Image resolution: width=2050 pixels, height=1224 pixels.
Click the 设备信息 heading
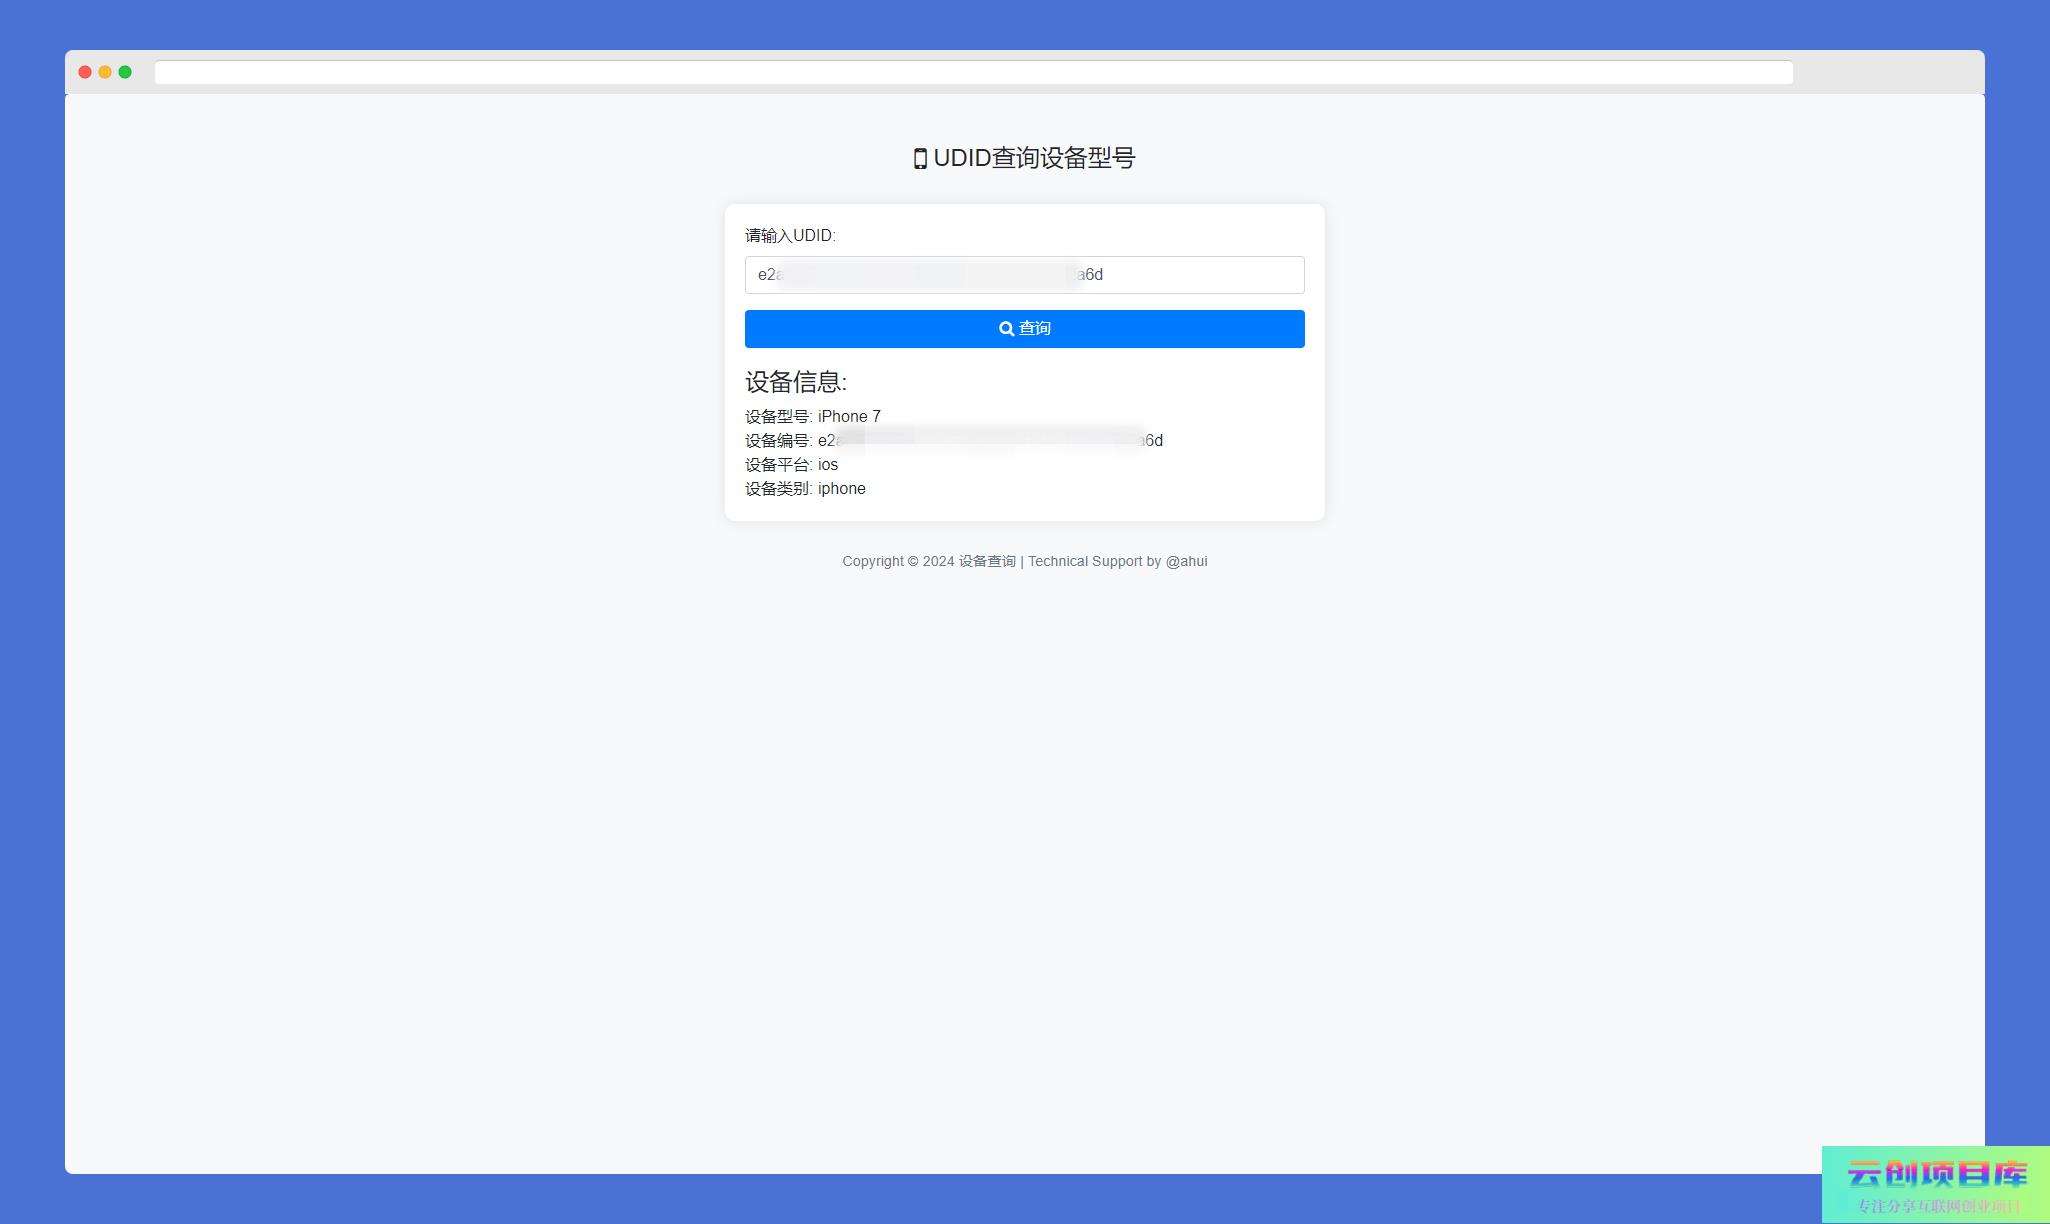[796, 382]
